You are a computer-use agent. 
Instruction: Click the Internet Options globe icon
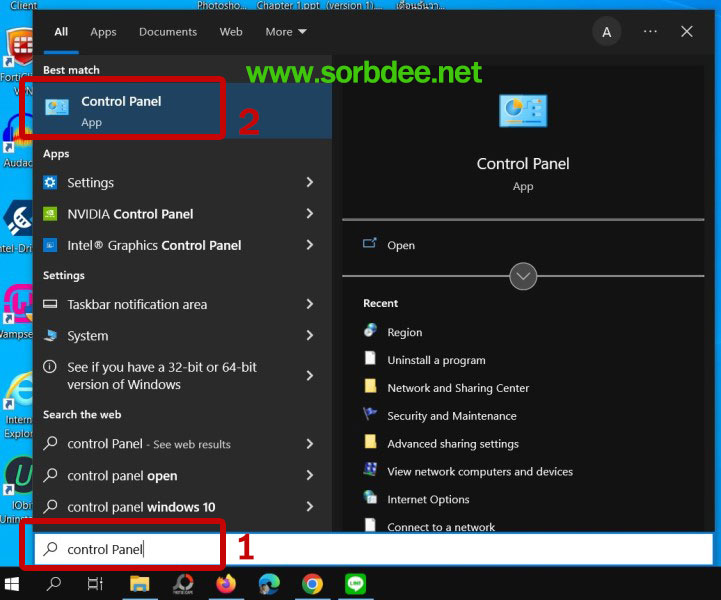370,497
